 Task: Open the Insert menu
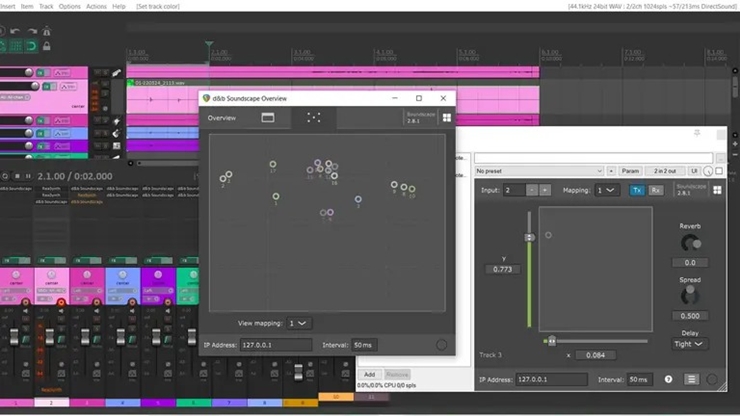coord(8,6)
